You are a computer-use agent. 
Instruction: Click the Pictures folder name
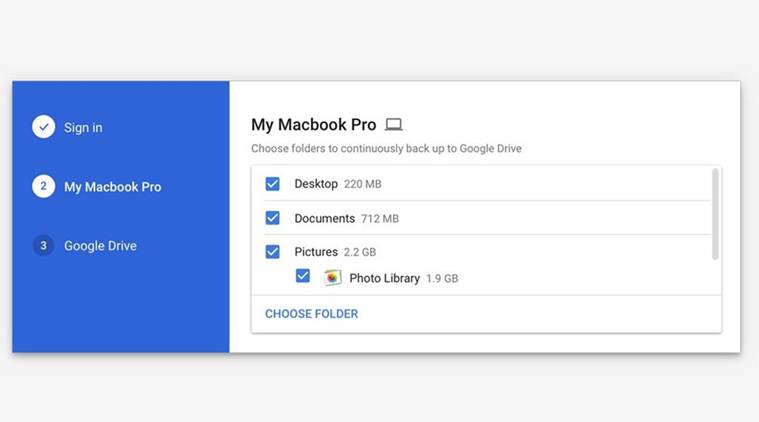(x=315, y=252)
